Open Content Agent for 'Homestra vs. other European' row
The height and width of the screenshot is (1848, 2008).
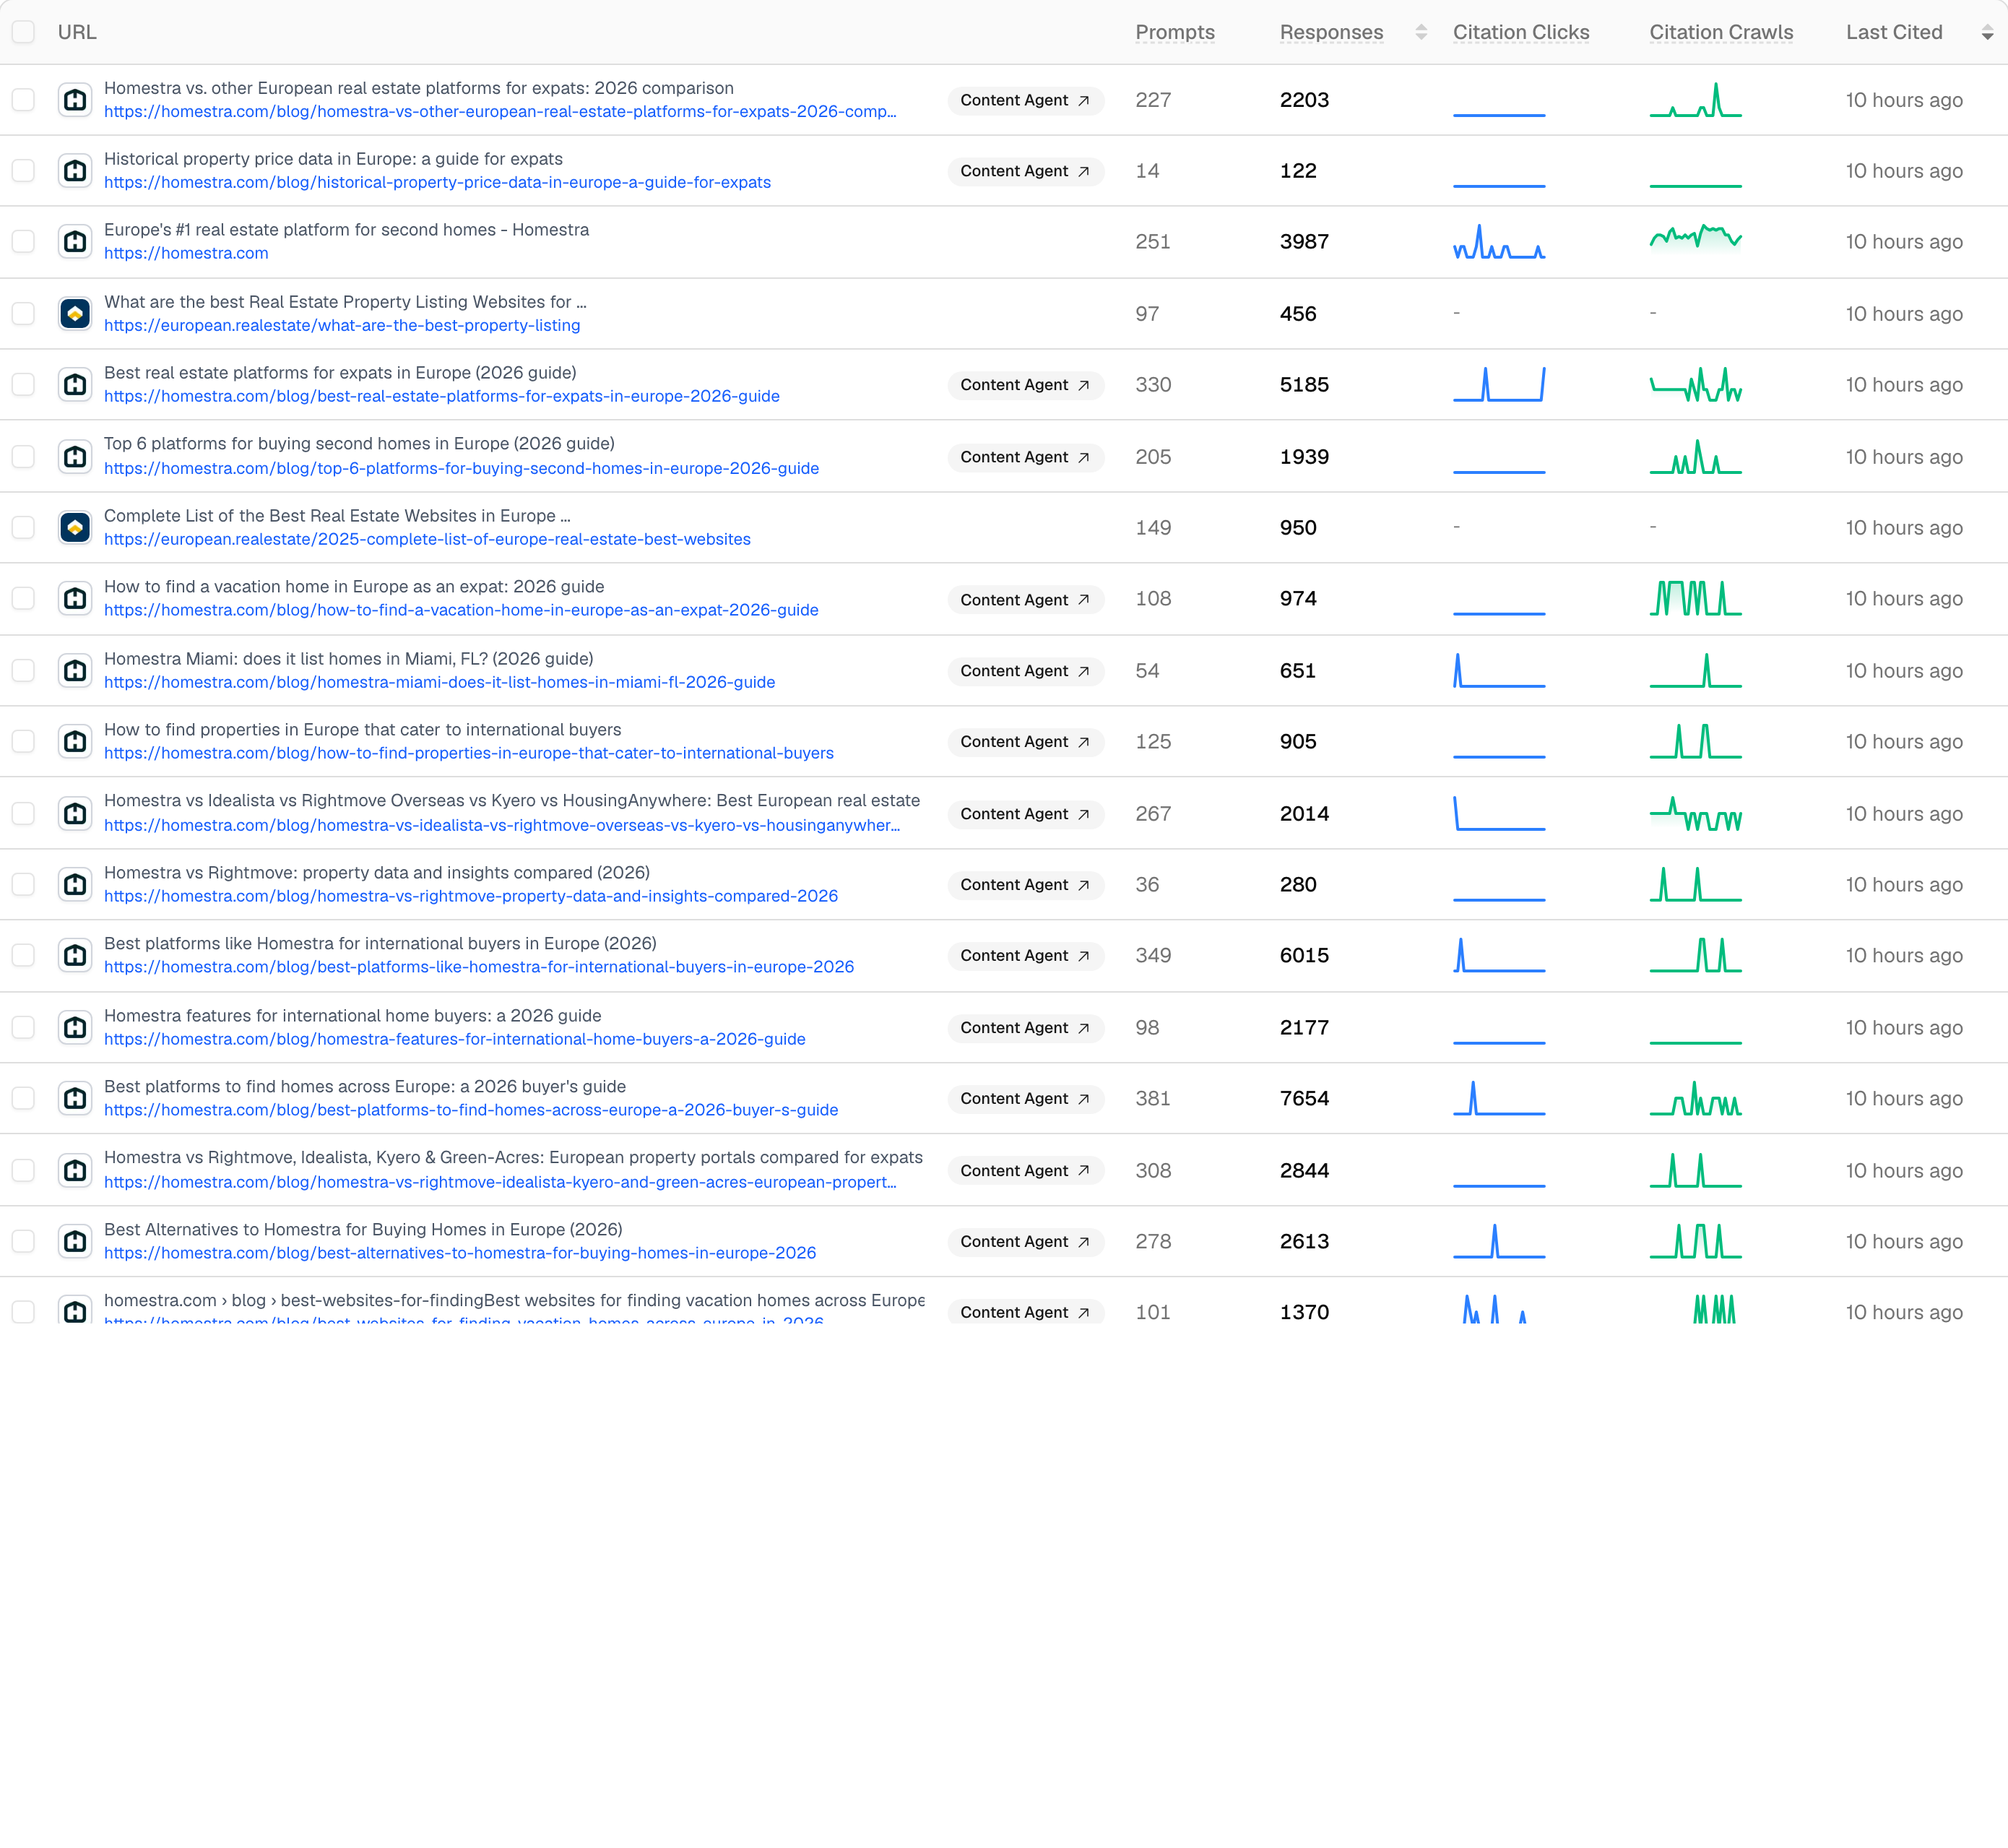[1025, 100]
